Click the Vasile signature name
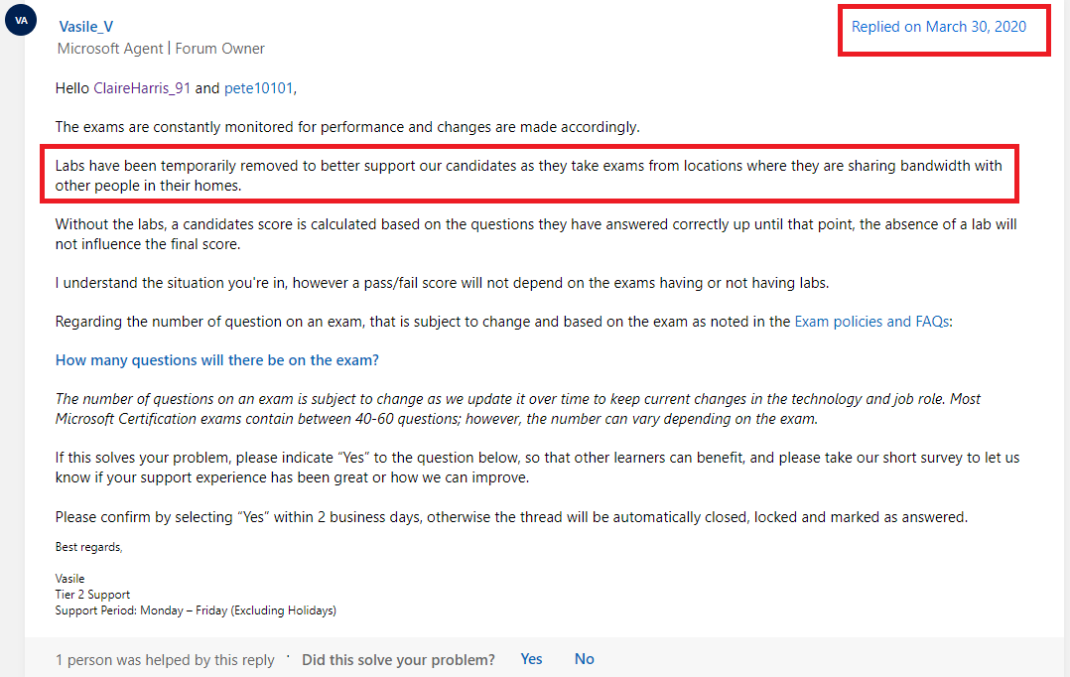Viewport: 1070px width, 677px height. pos(70,579)
